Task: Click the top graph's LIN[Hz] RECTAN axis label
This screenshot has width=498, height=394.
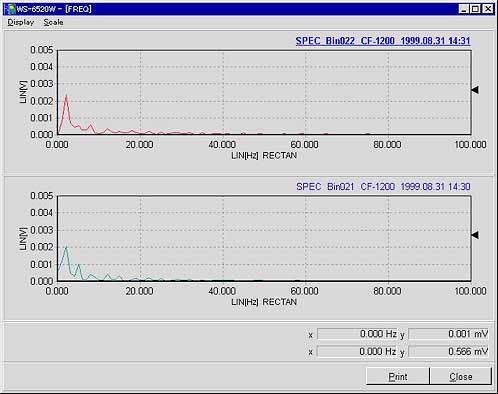Action: pyautogui.click(x=264, y=155)
